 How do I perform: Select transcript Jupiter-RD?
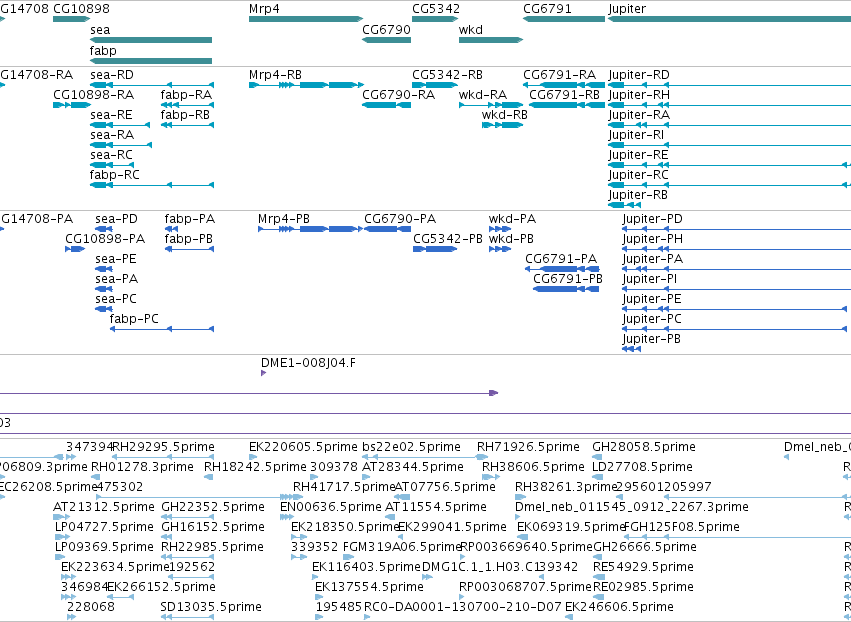point(639,75)
